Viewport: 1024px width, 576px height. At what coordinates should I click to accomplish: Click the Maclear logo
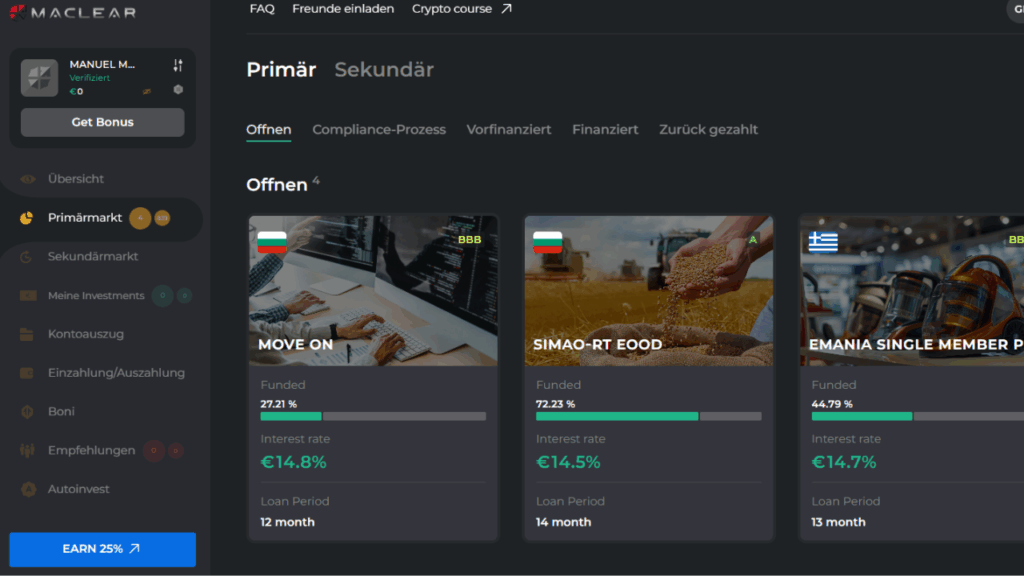tap(72, 12)
